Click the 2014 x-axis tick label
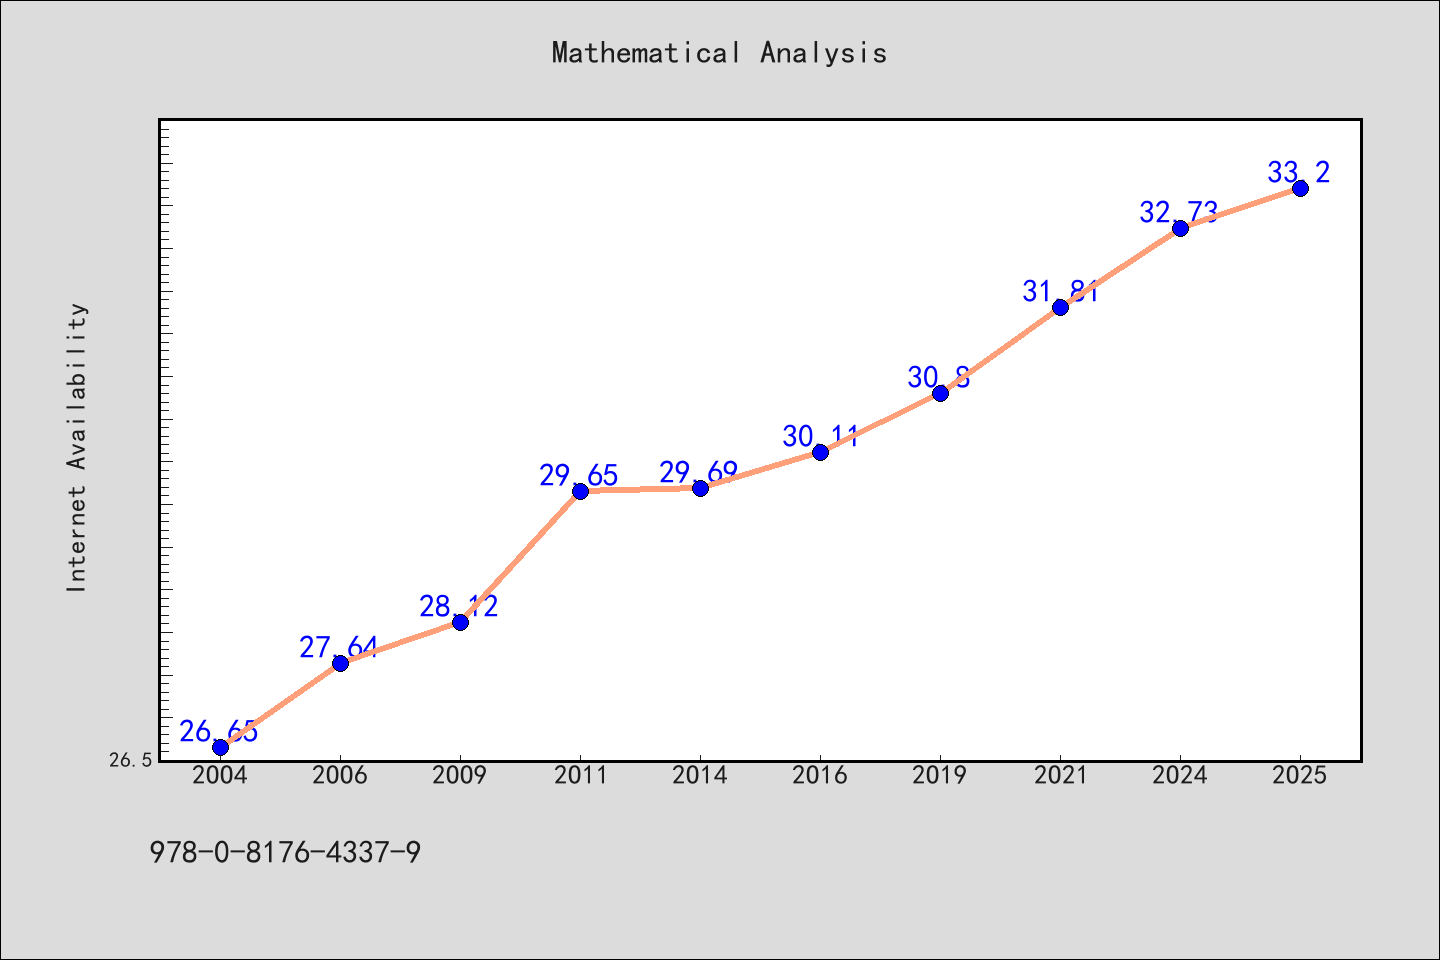The image size is (1440, 960). [x=700, y=776]
